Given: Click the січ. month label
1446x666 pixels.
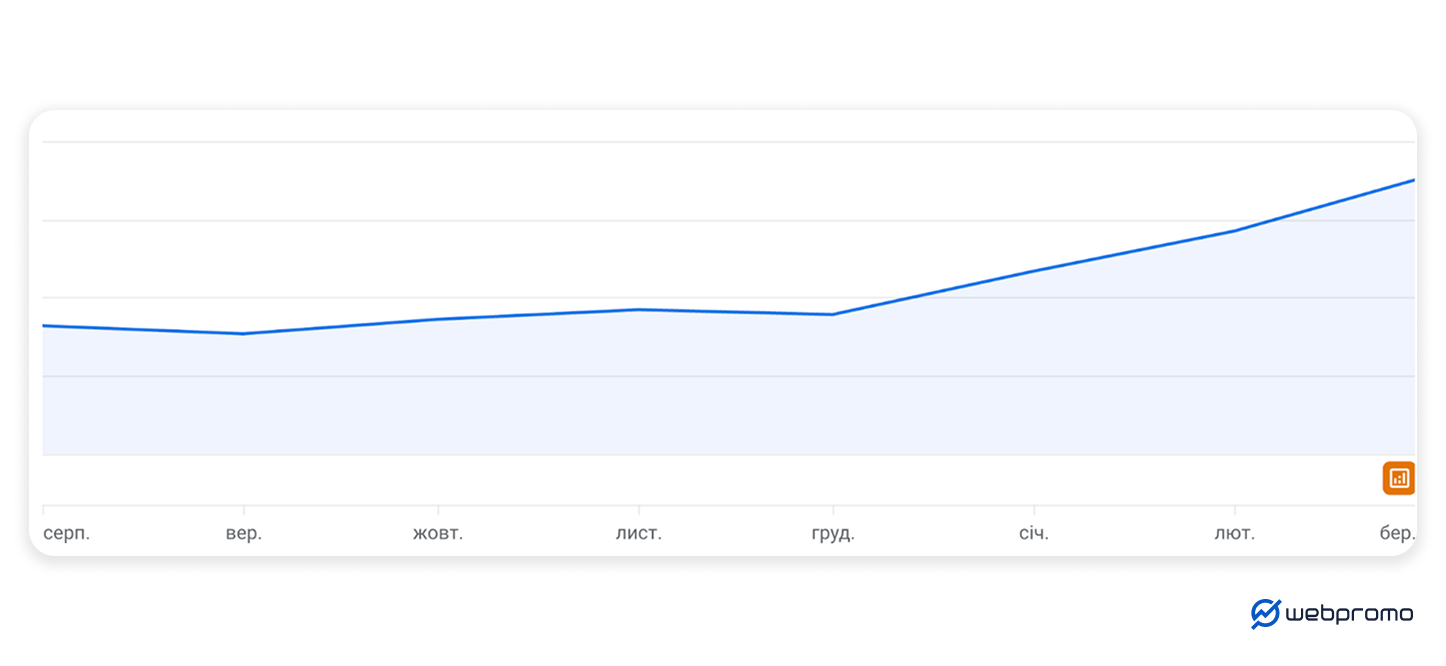Looking at the screenshot, I should pyautogui.click(x=1034, y=533).
